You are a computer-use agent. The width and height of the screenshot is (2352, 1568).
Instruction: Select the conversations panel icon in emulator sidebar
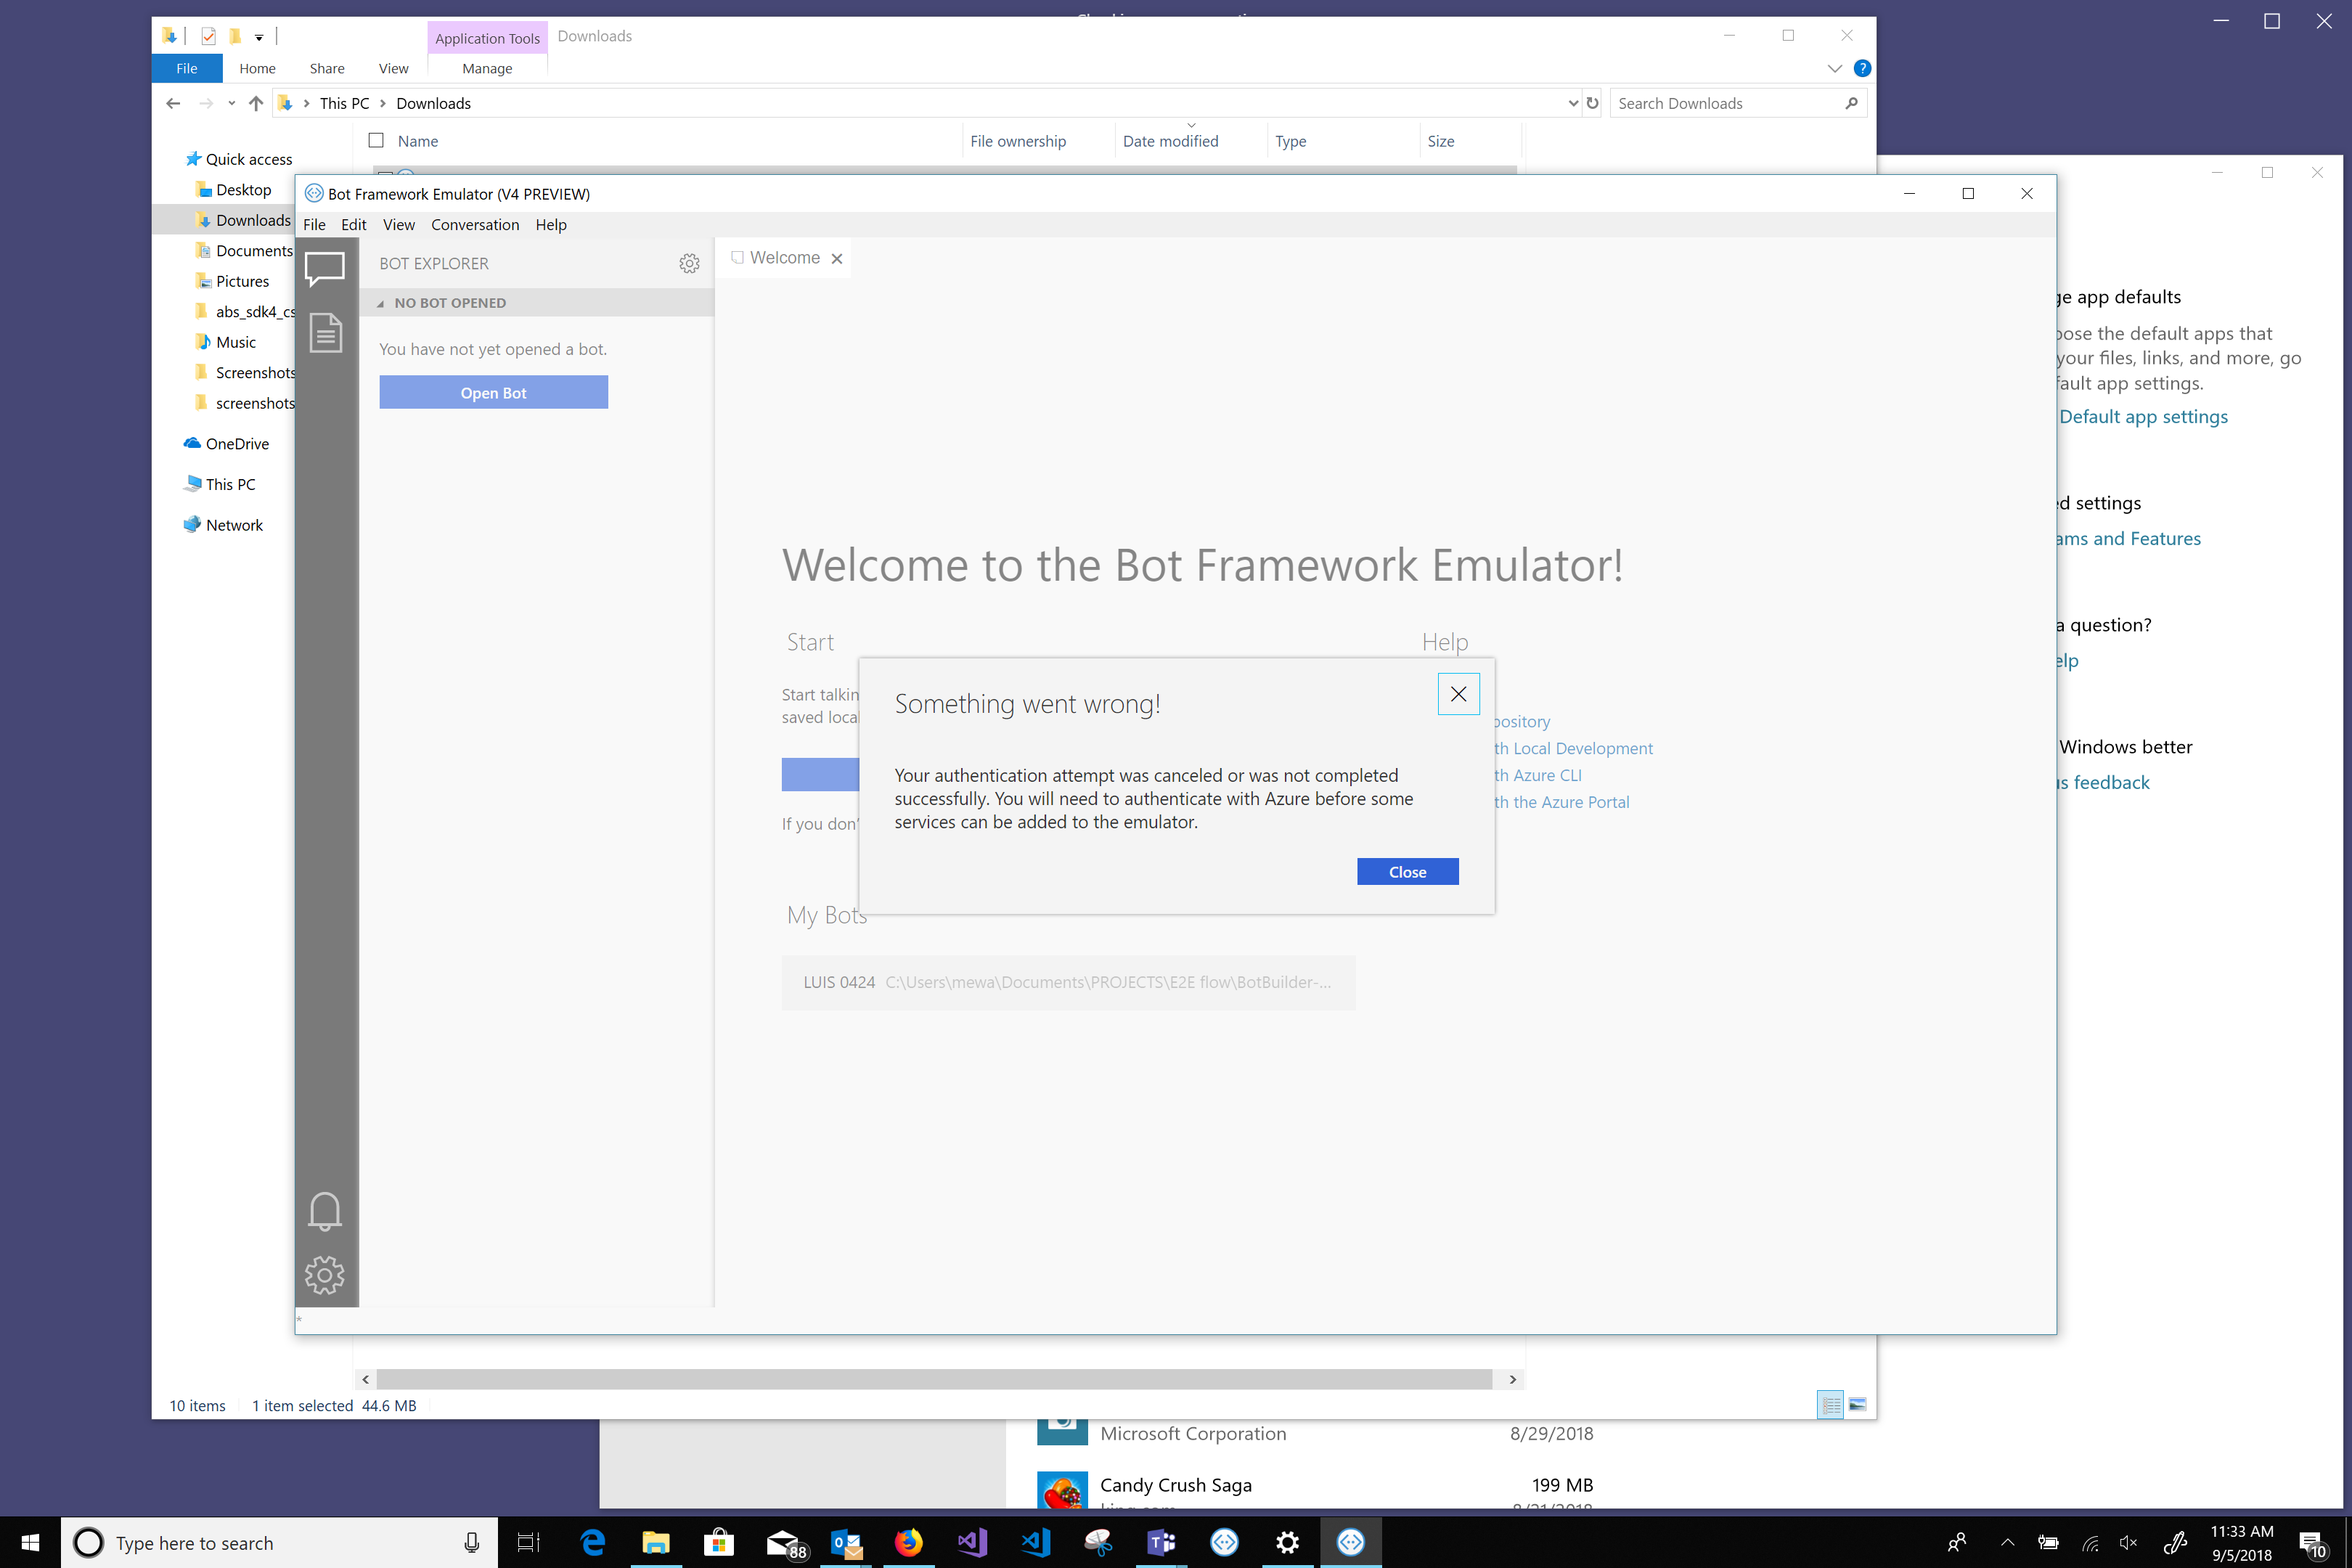(324, 267)
